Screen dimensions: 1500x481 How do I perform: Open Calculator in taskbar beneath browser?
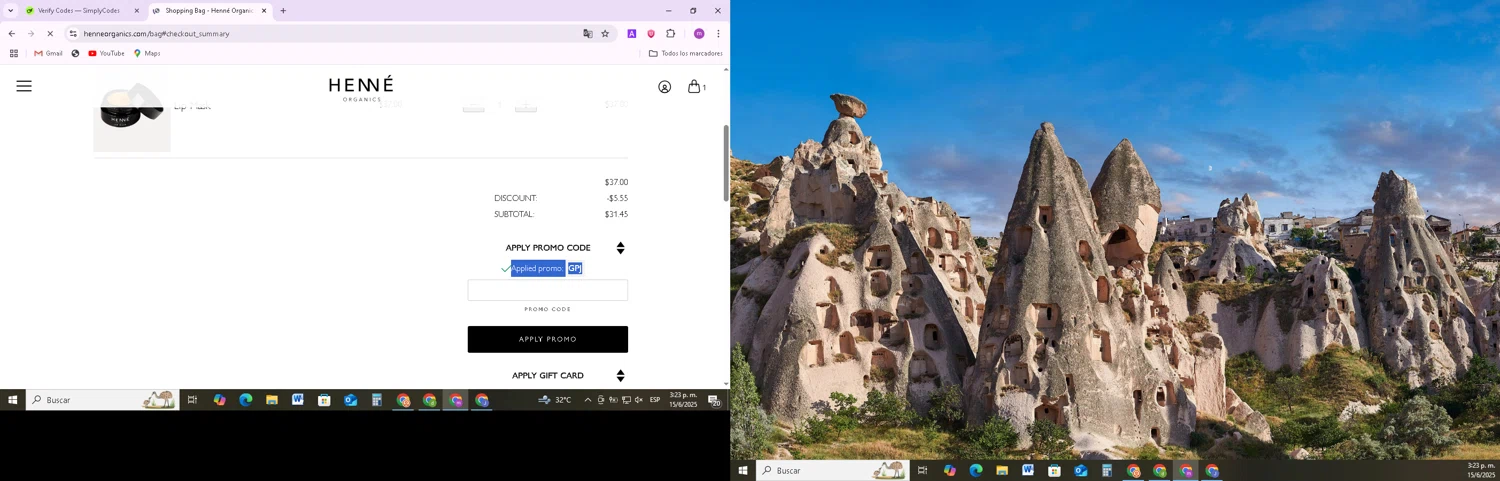click(x=376, y=400)
